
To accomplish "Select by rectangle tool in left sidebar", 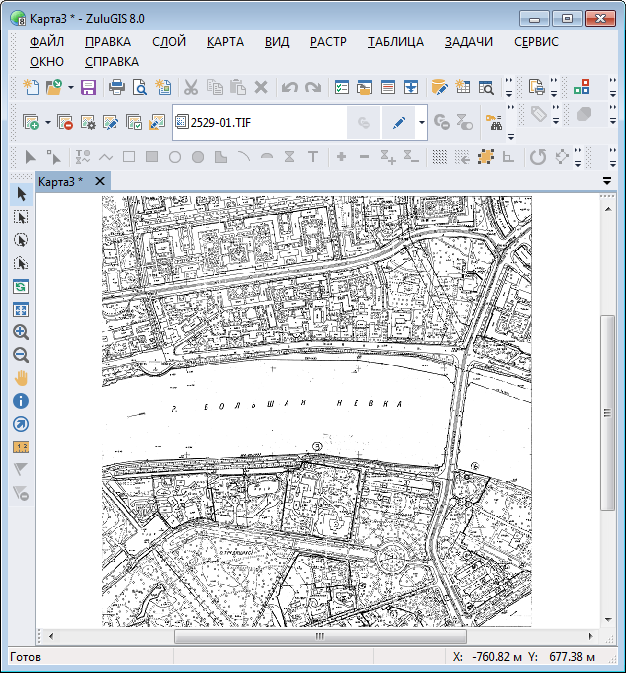I will (21, 217).
